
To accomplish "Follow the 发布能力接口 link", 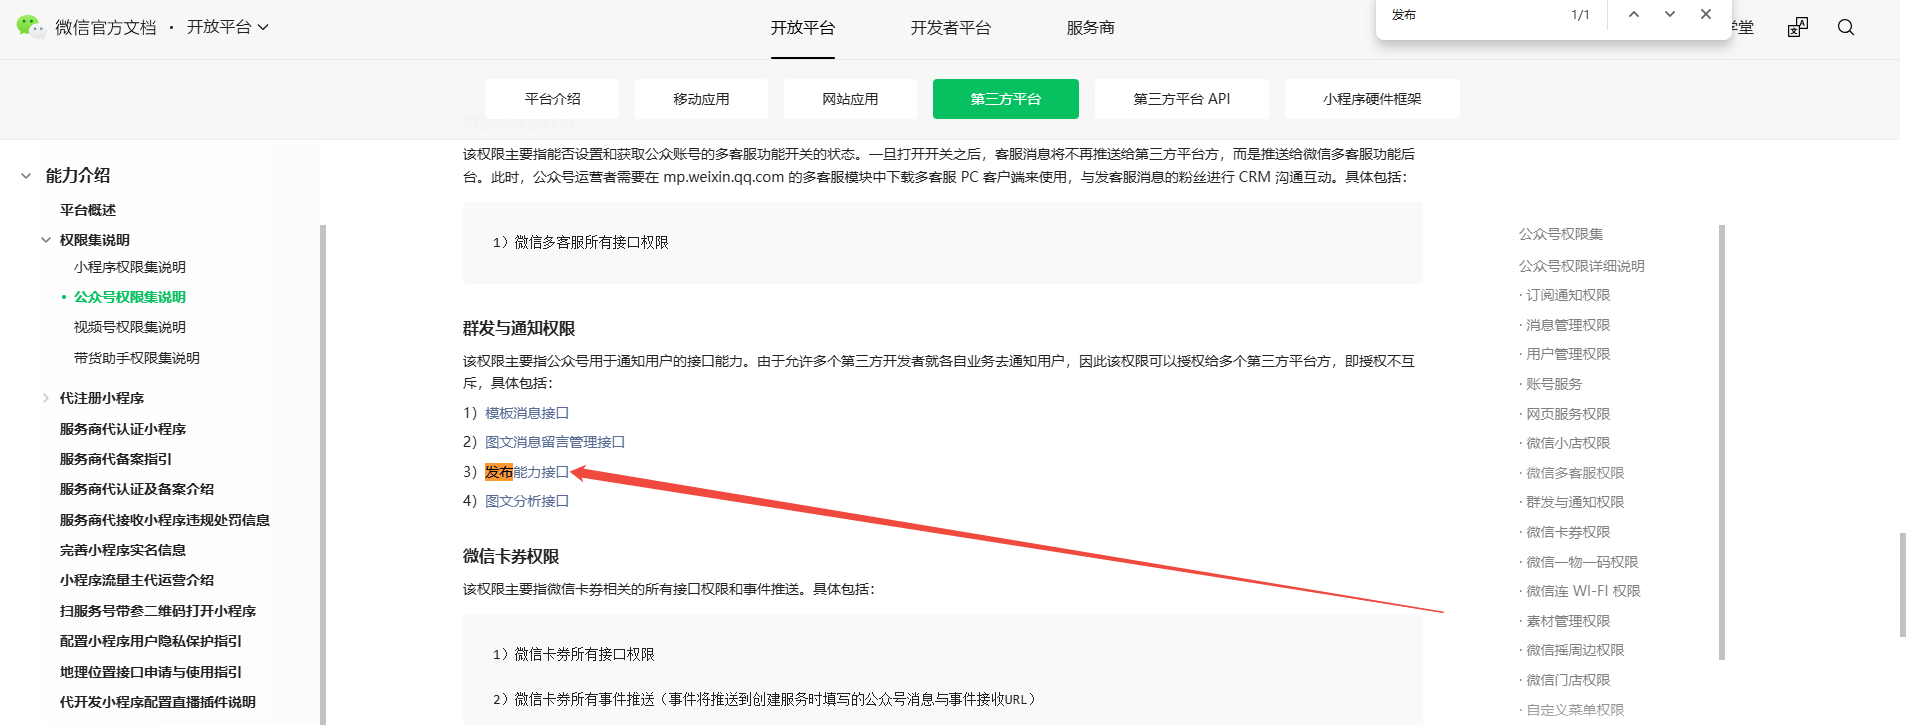I will (x=527, y=472).
